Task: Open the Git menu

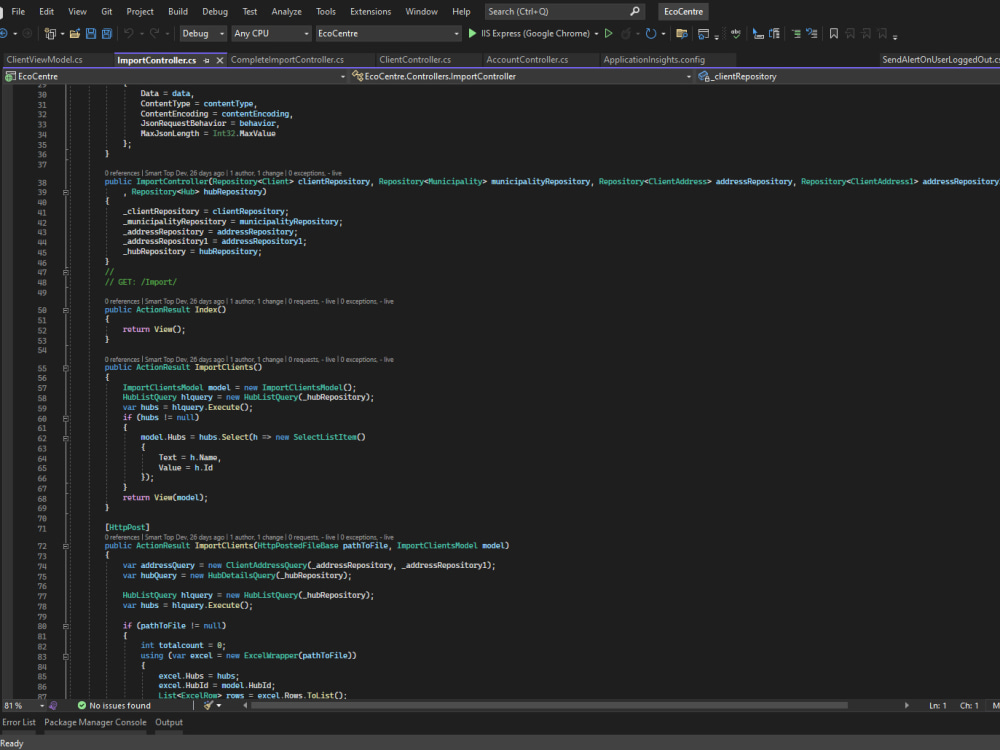Action: [107, 11]
